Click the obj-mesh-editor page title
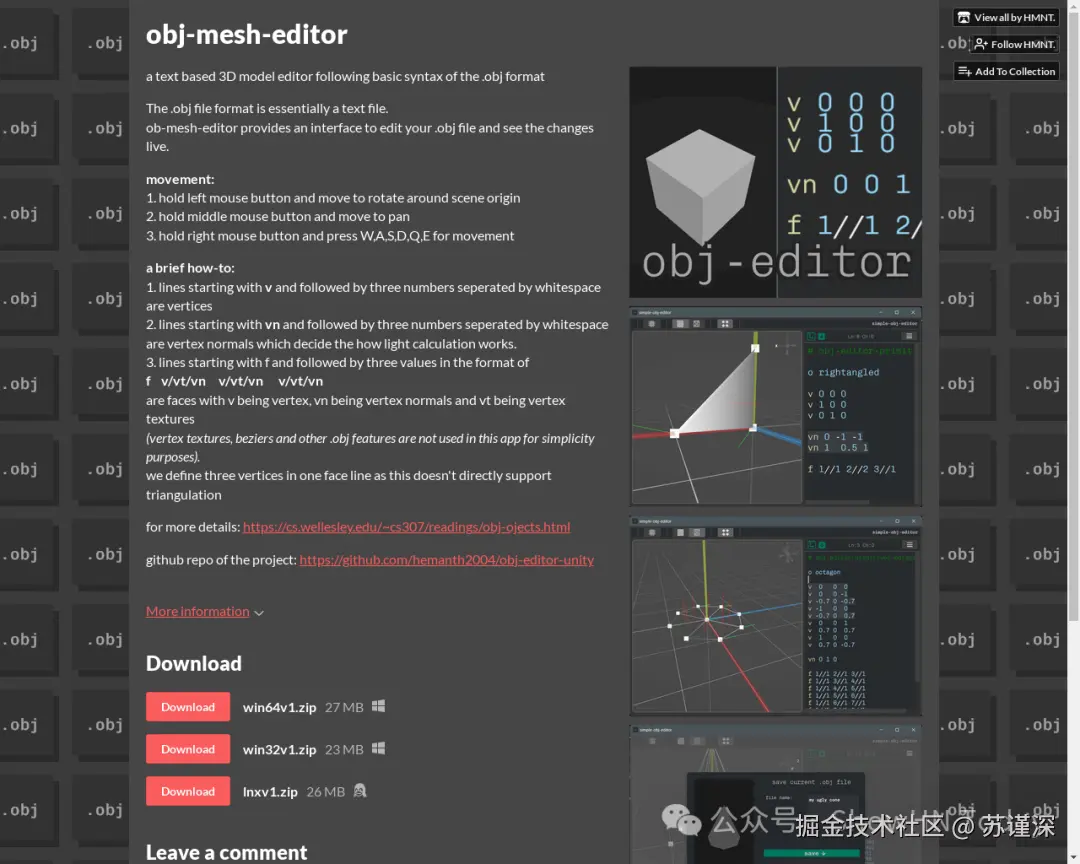This screenshot has width=1080, height=864. tap(247, 34)
